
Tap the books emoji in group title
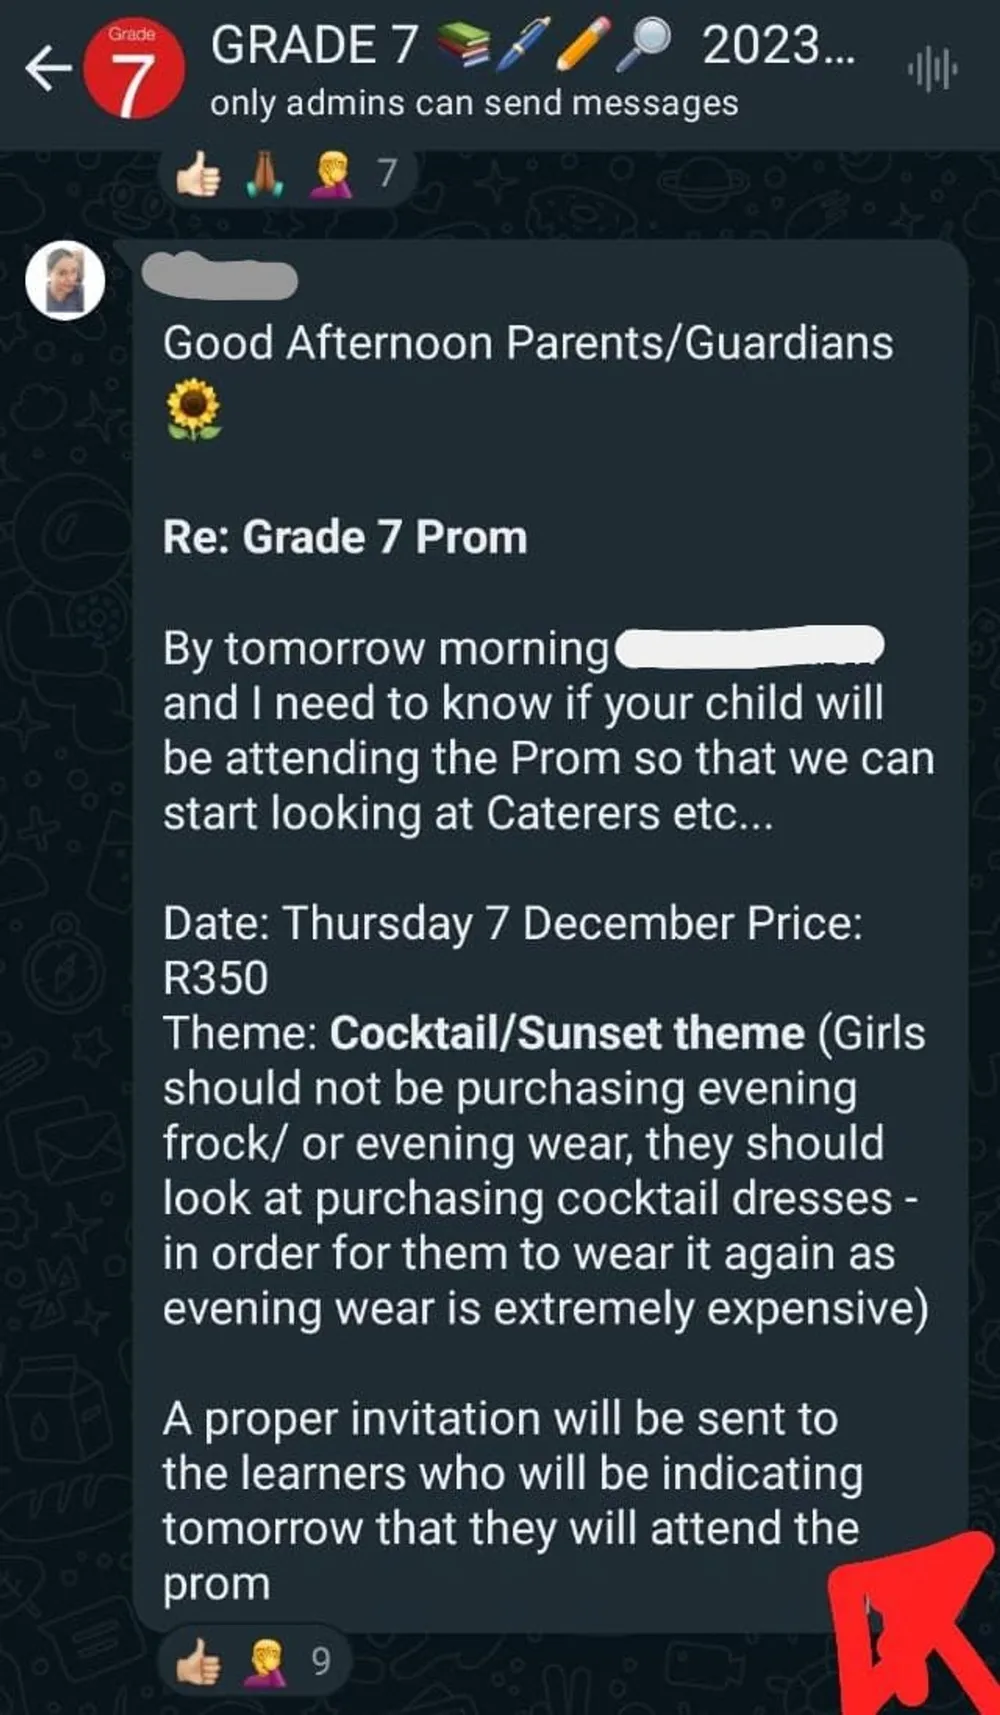pyautogui.click(x=465, y=46)
